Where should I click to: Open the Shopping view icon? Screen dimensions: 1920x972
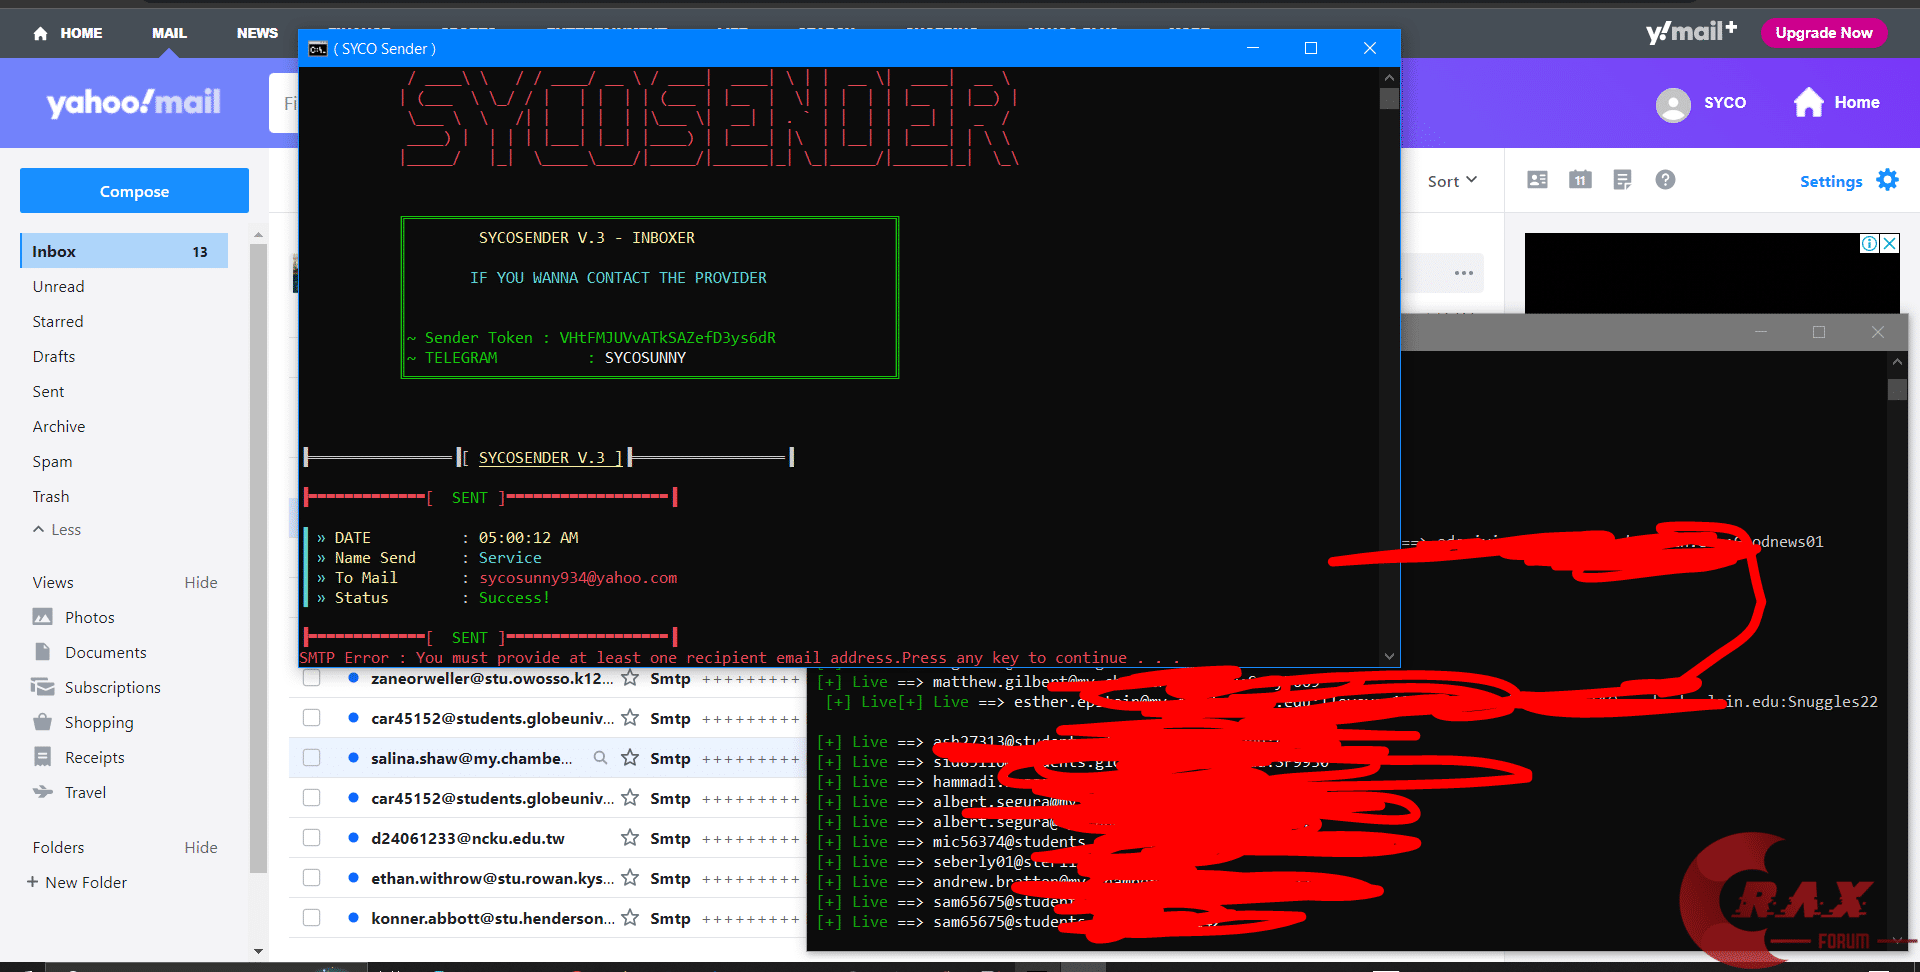tap(42, 722)
